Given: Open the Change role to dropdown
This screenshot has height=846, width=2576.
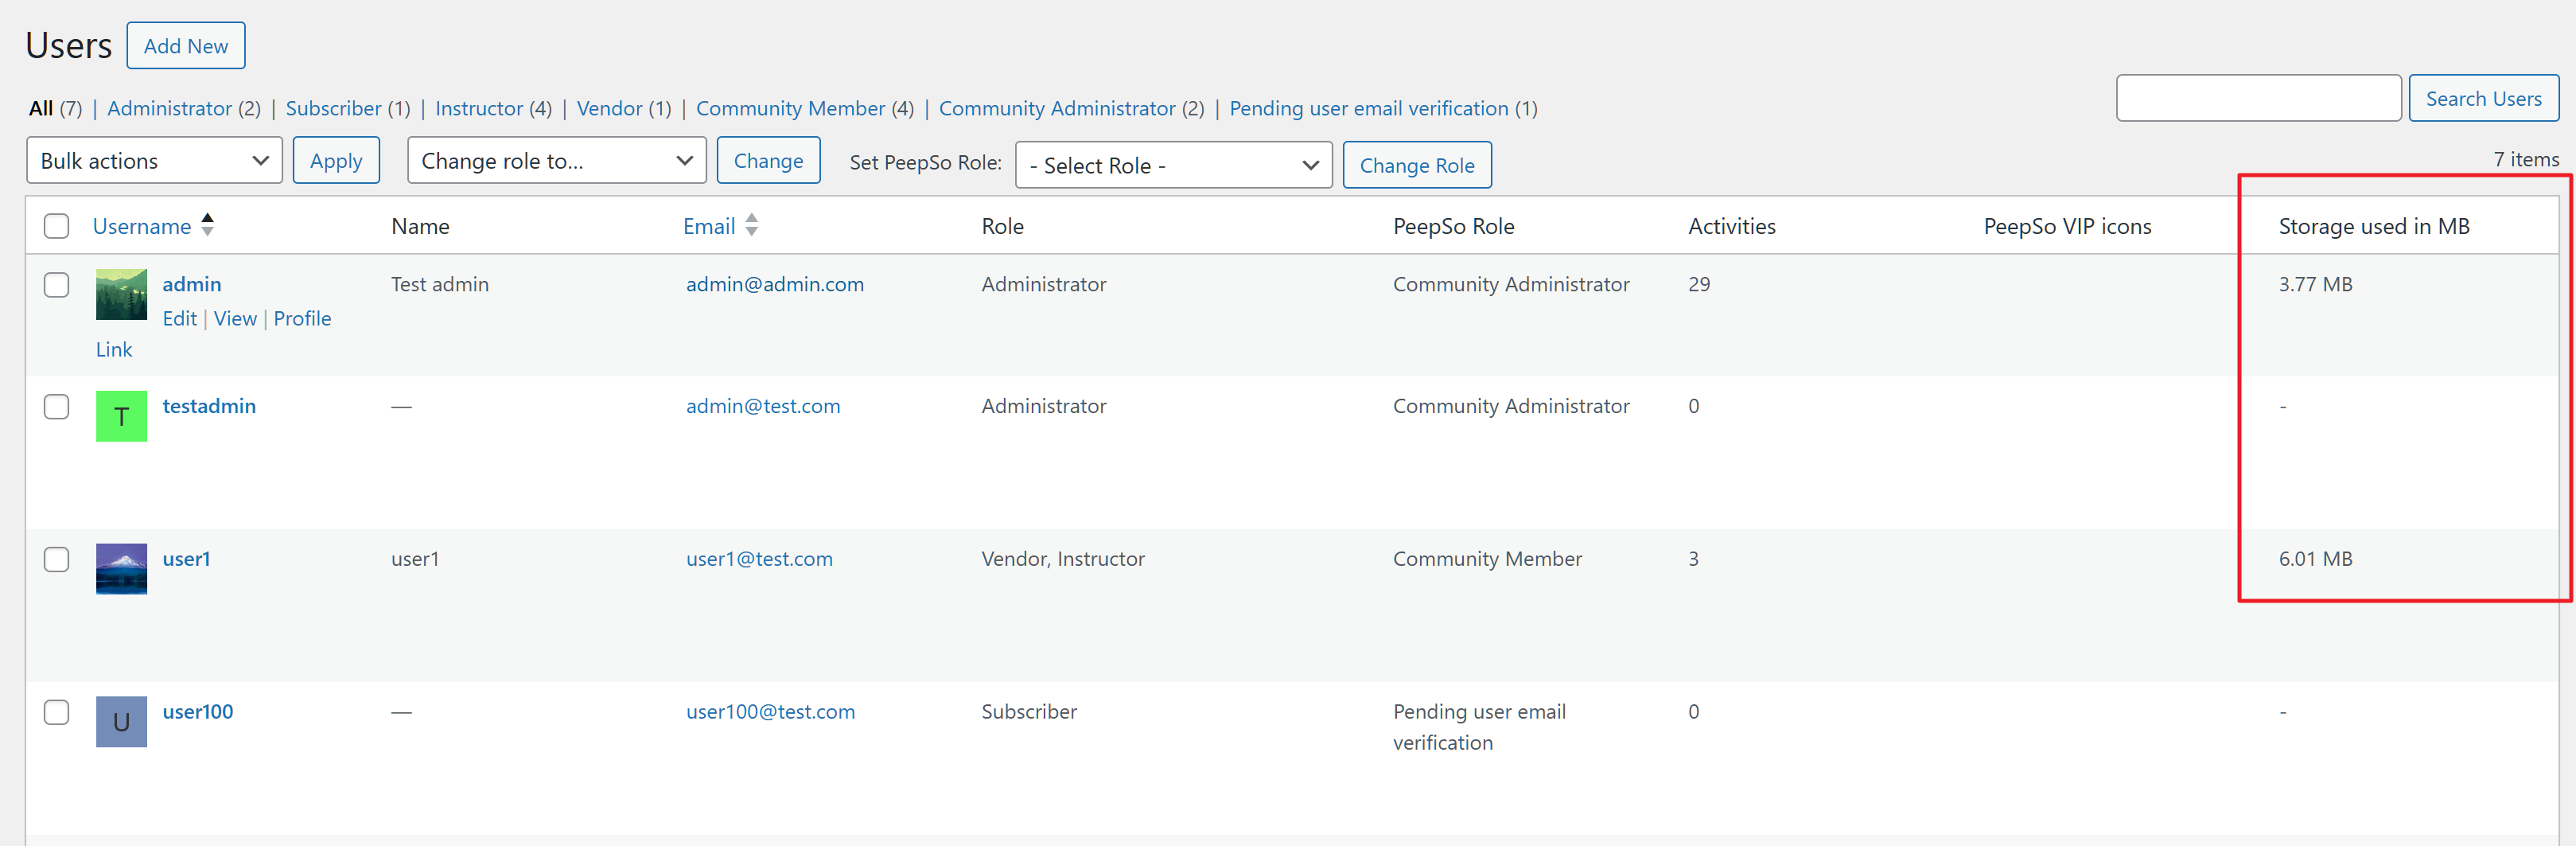Looking at the screenshot, I should (x=556, y=161).
